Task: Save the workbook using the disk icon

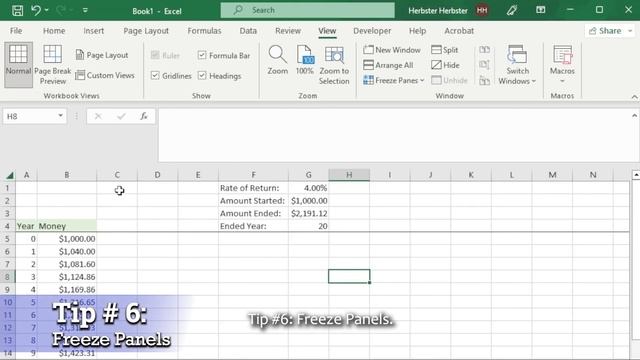Action: click(17, 10)
